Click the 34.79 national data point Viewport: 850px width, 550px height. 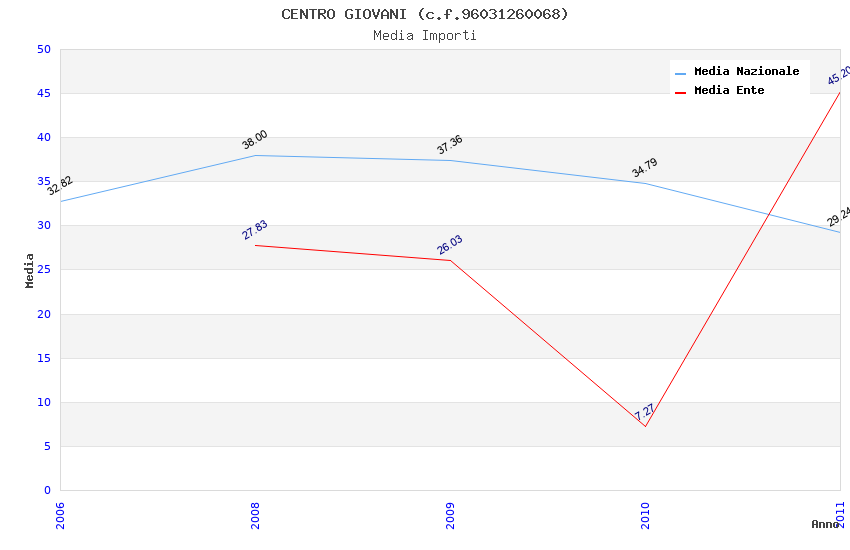[645, 183]
